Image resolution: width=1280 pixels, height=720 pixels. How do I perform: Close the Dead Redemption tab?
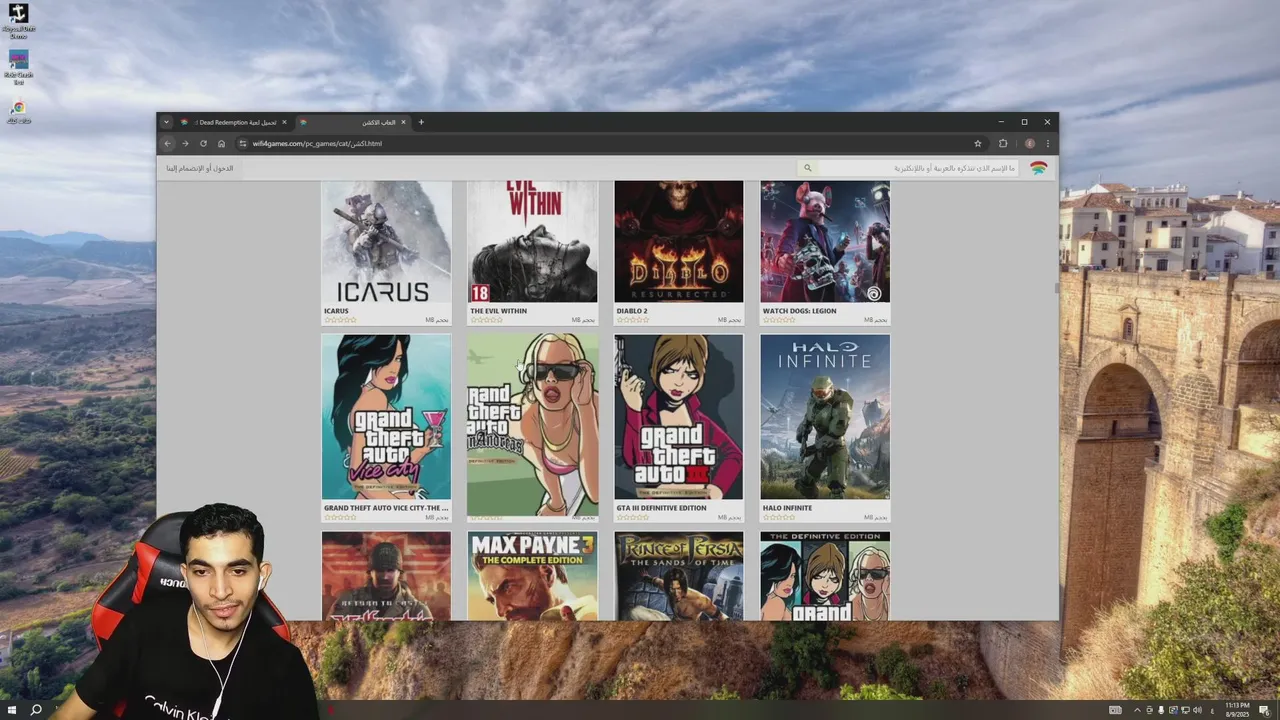(284, 122)
